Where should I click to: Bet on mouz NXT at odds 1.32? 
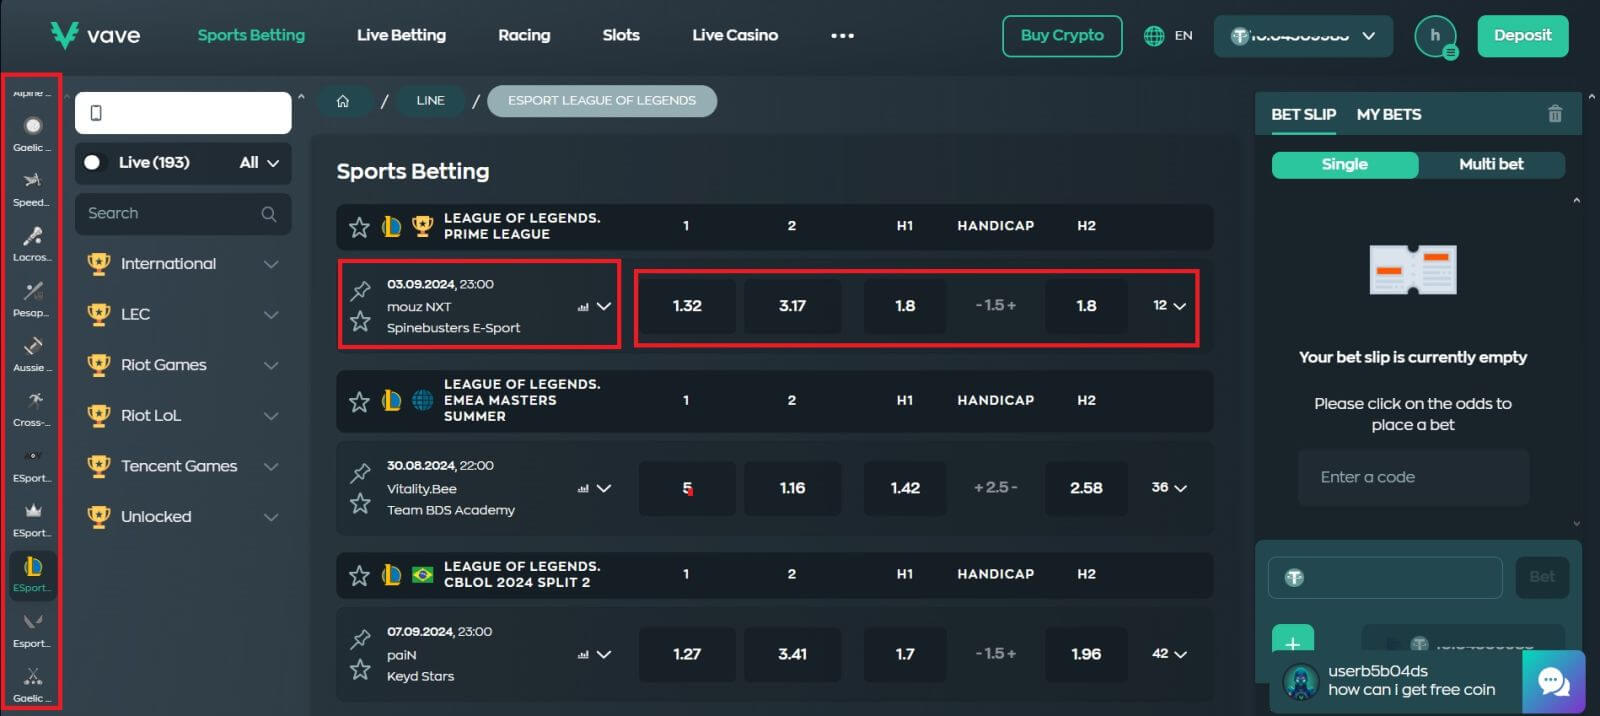[687, 306]
